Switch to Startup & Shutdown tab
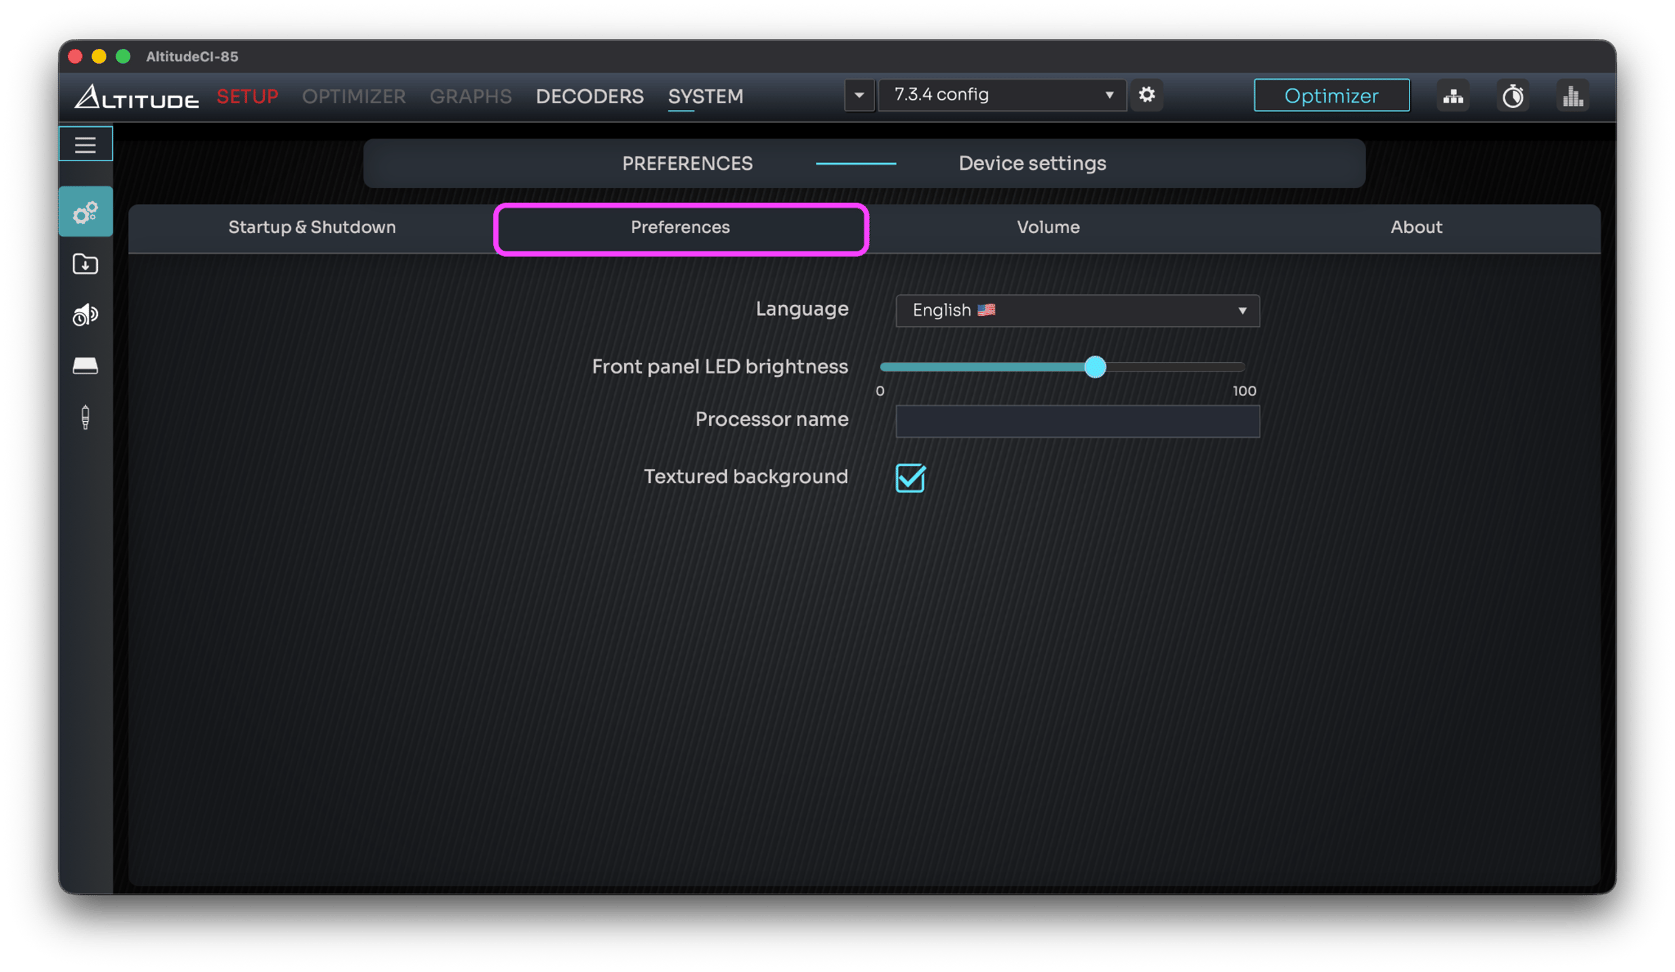 312,228
